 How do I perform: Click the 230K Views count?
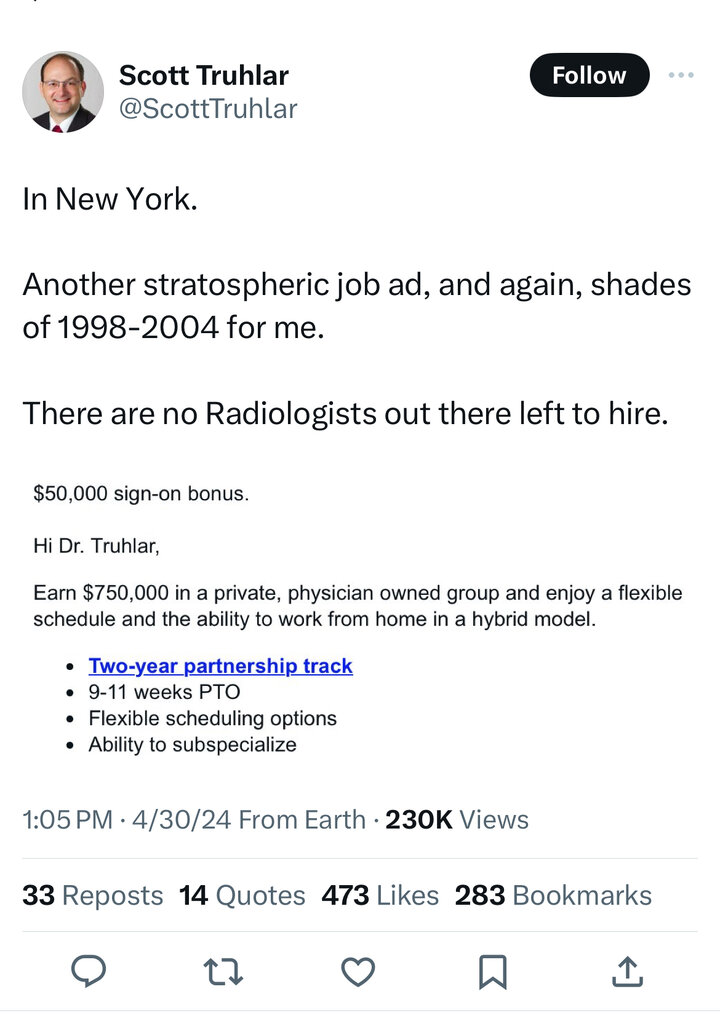pyautogui.click(x=457, y=820)
